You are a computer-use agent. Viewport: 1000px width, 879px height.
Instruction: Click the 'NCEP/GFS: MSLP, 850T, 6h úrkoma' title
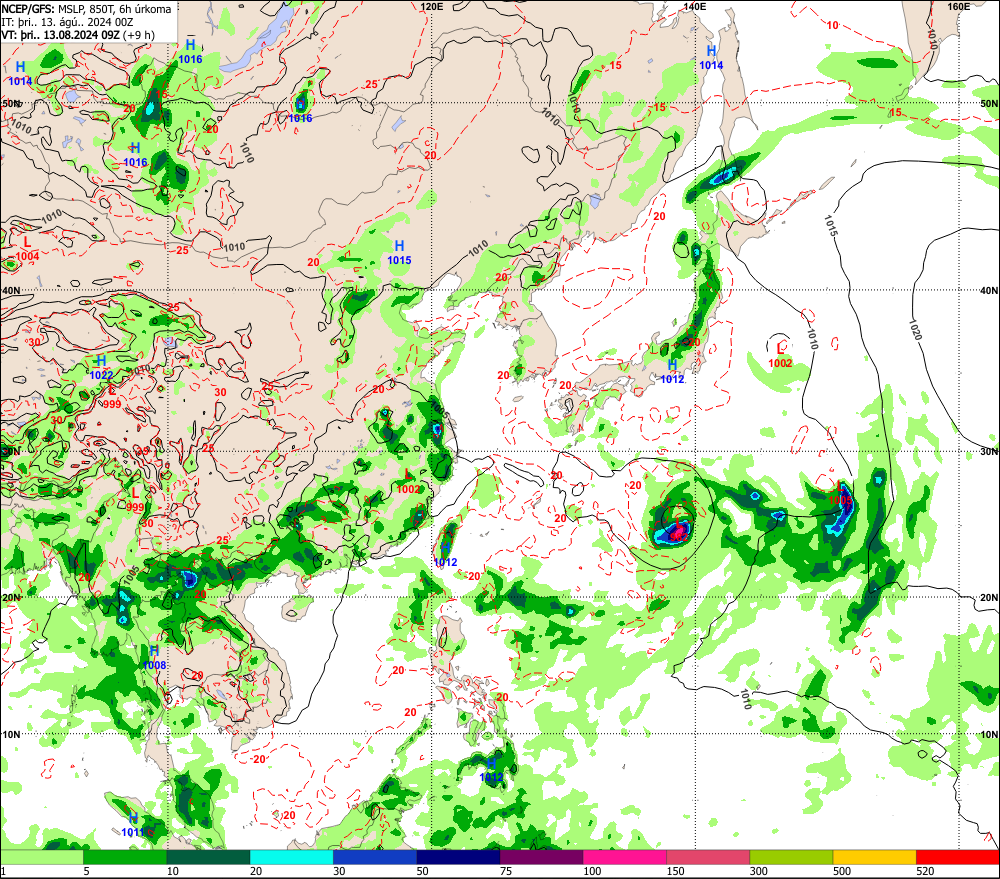pyautogui.click(x=86, y=9)
